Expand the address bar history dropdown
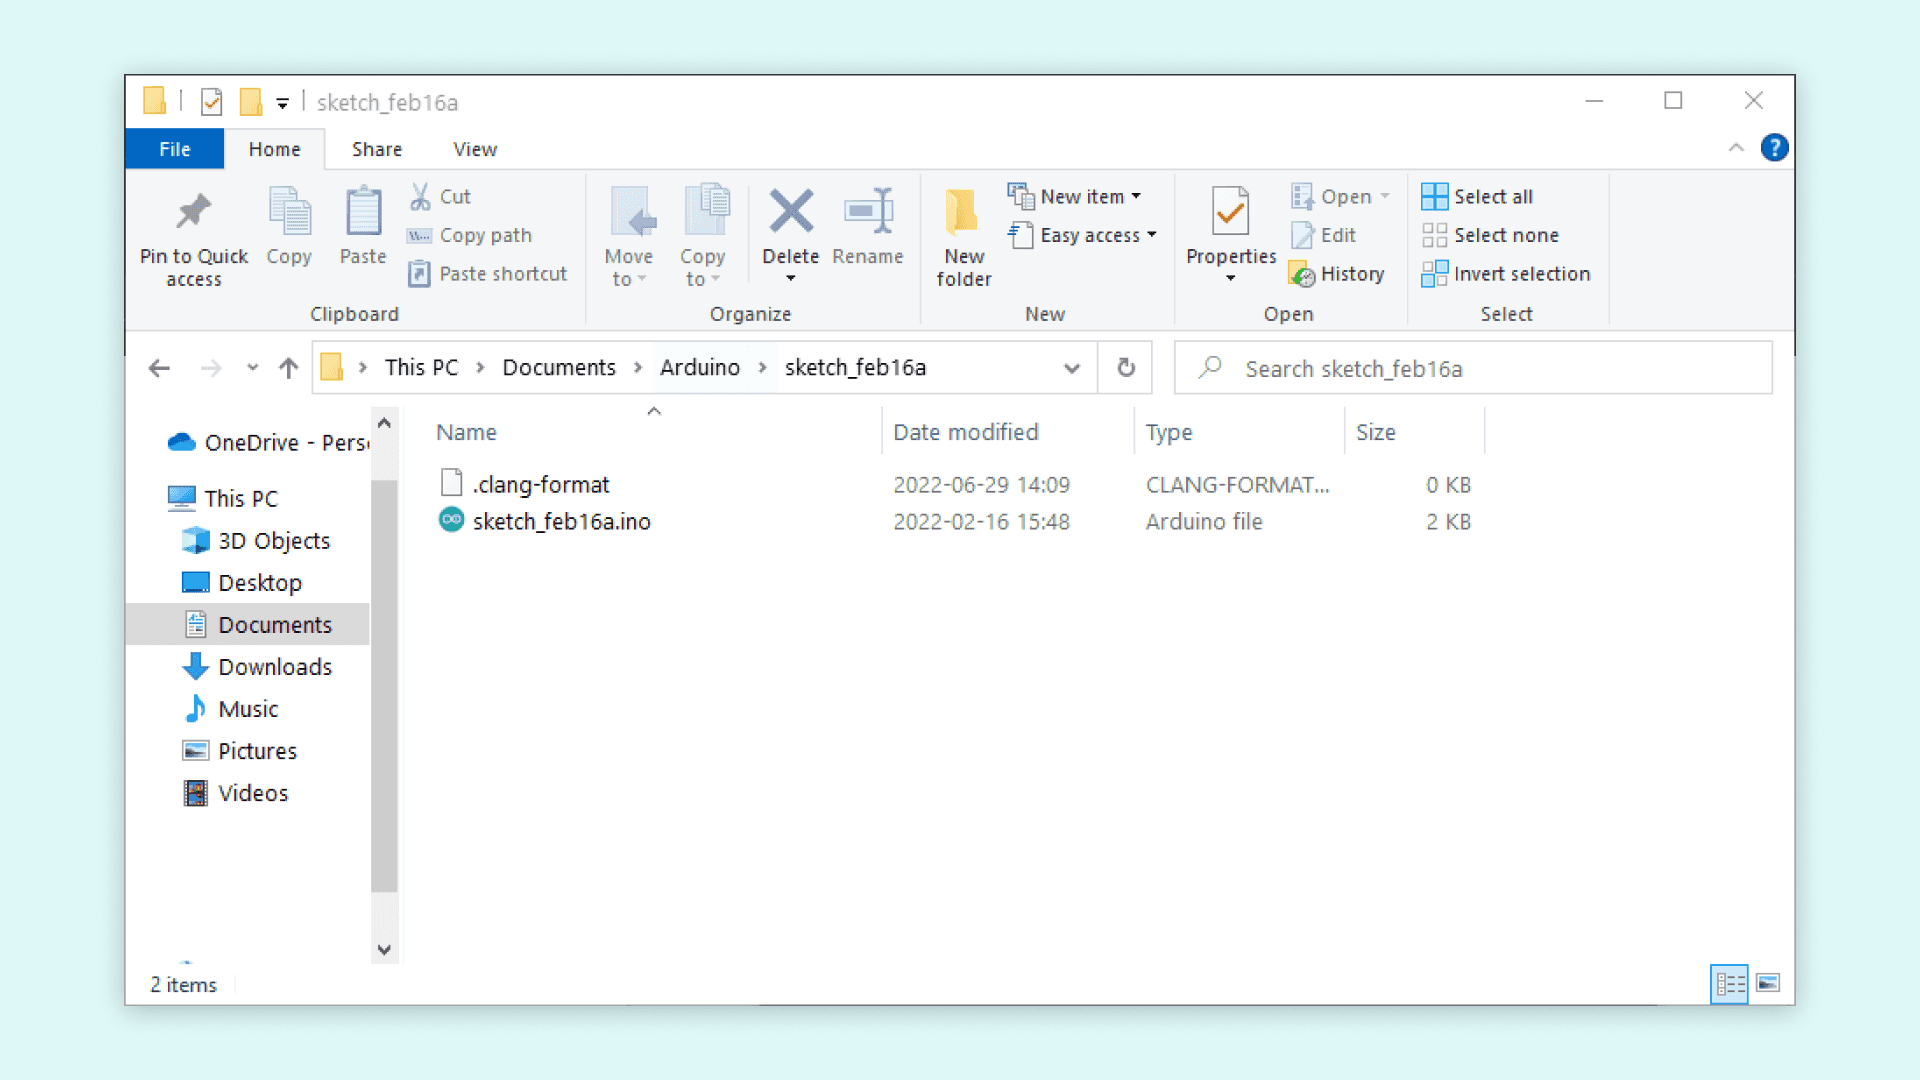The height and width of the screenshot is (1080, 1920). coord(1071,368)
